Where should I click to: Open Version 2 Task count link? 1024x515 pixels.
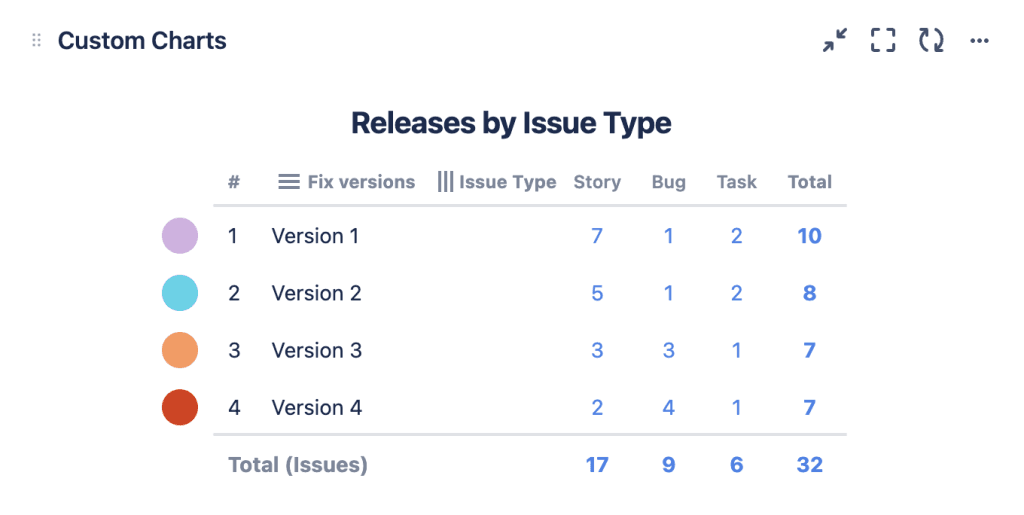pyautogui.click(x=737, y=293)
